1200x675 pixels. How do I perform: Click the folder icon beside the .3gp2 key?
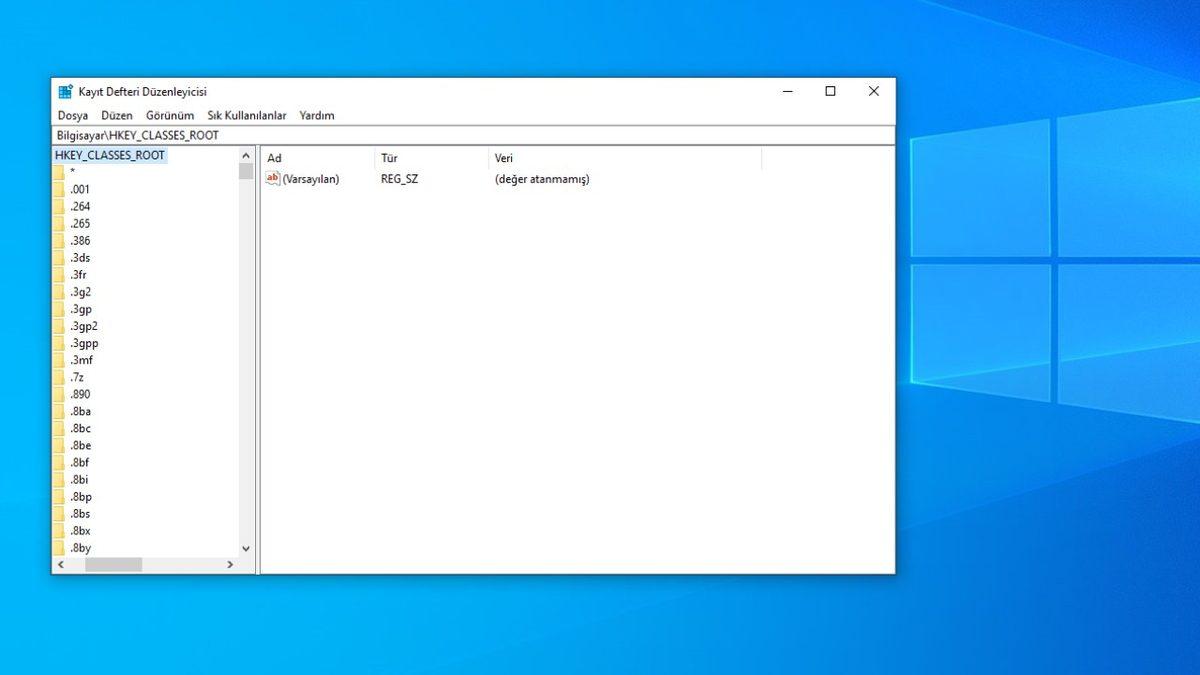click(x=61, y=326)
